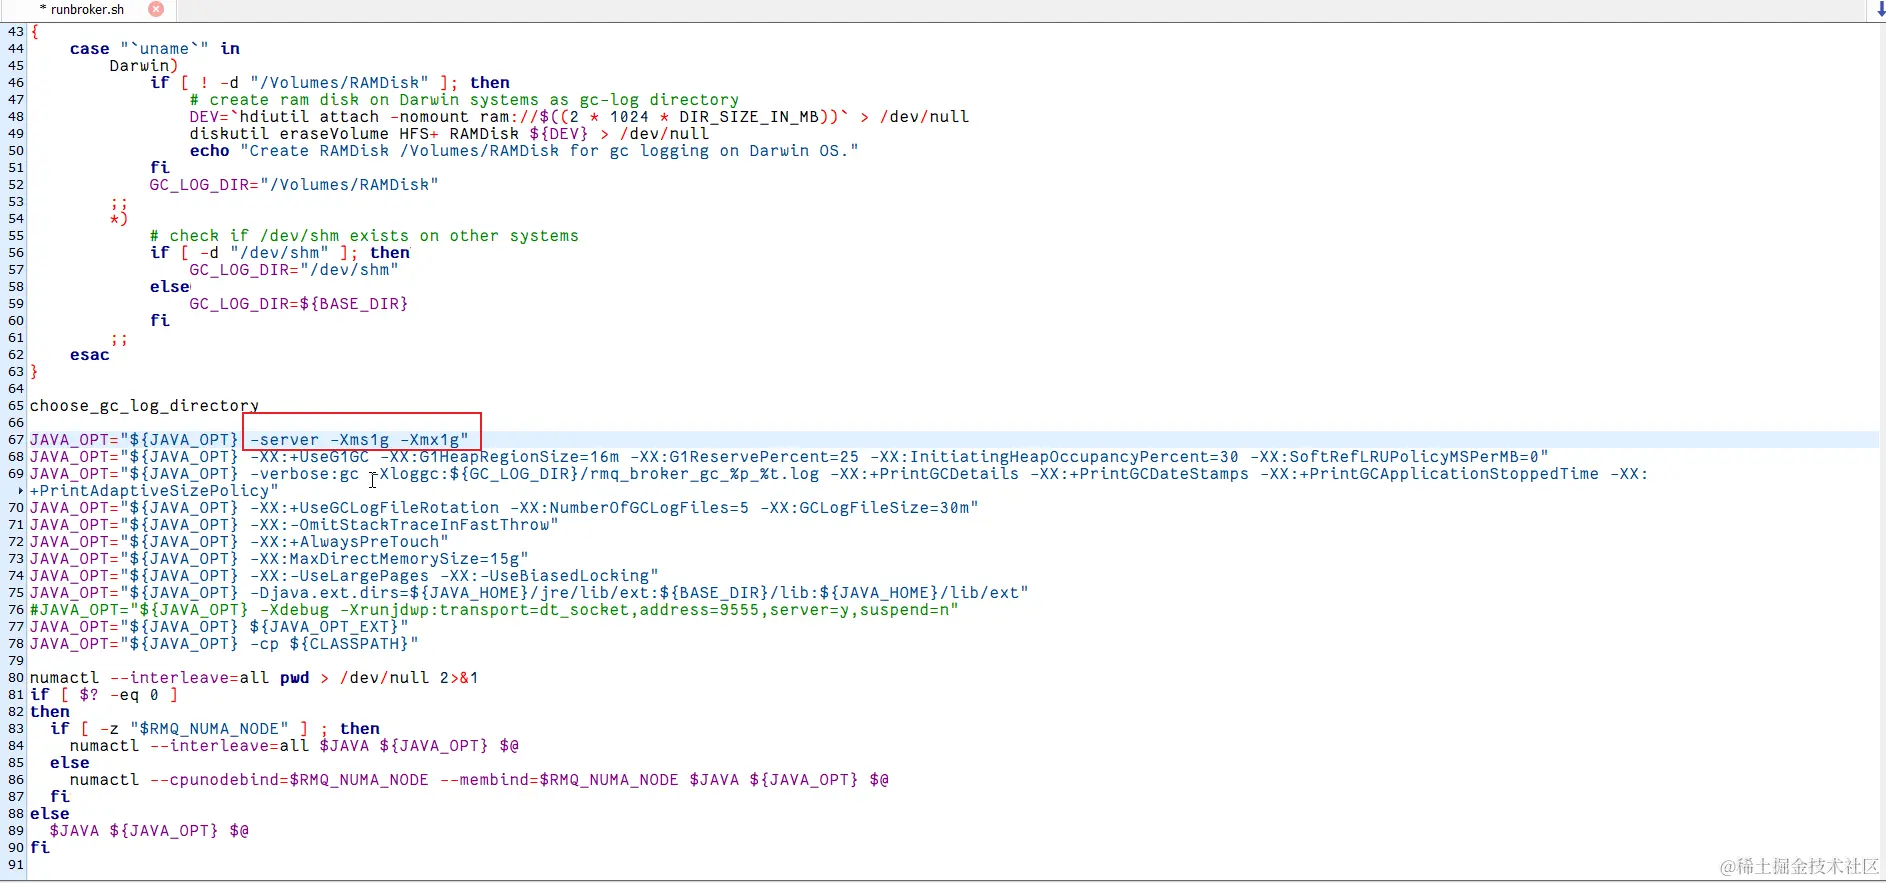Click the 'if [ -d "/dev/shm" ]; then' line
Image resolution: width=1886 pixels, height=883 pixels.
coord(280,252)
